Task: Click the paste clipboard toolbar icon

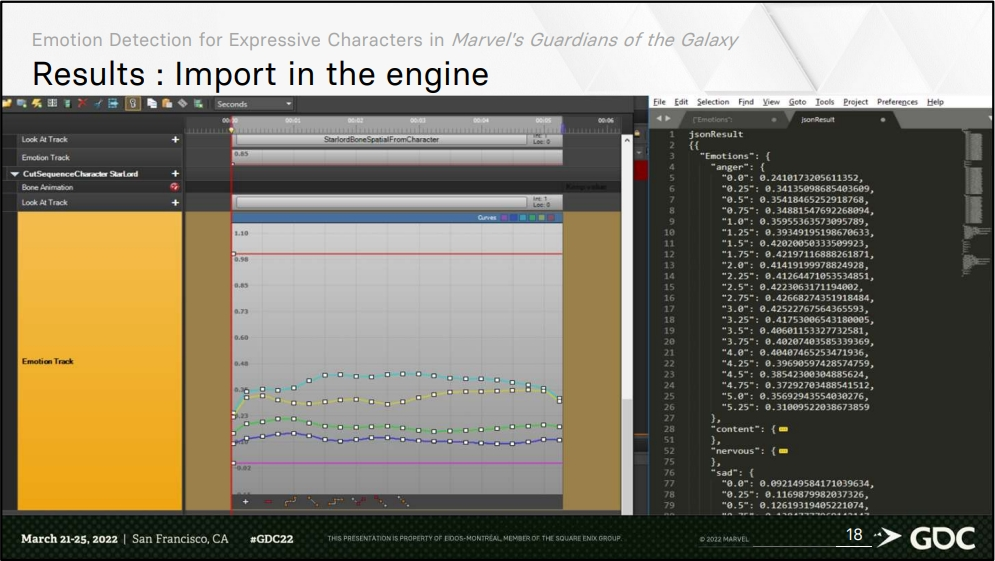Action: [167, 103]
